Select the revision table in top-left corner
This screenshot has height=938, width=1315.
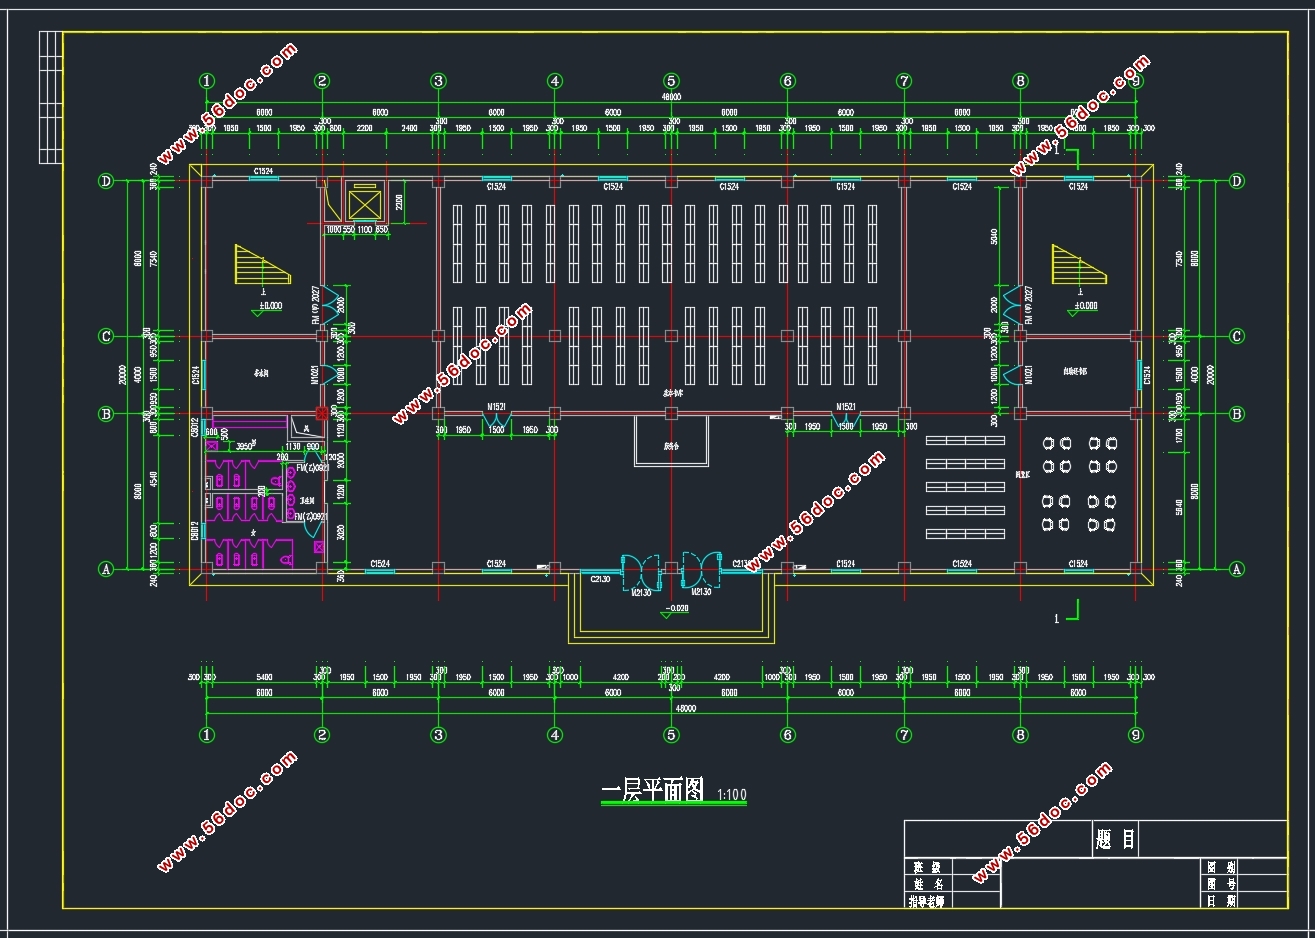point(51,97)
